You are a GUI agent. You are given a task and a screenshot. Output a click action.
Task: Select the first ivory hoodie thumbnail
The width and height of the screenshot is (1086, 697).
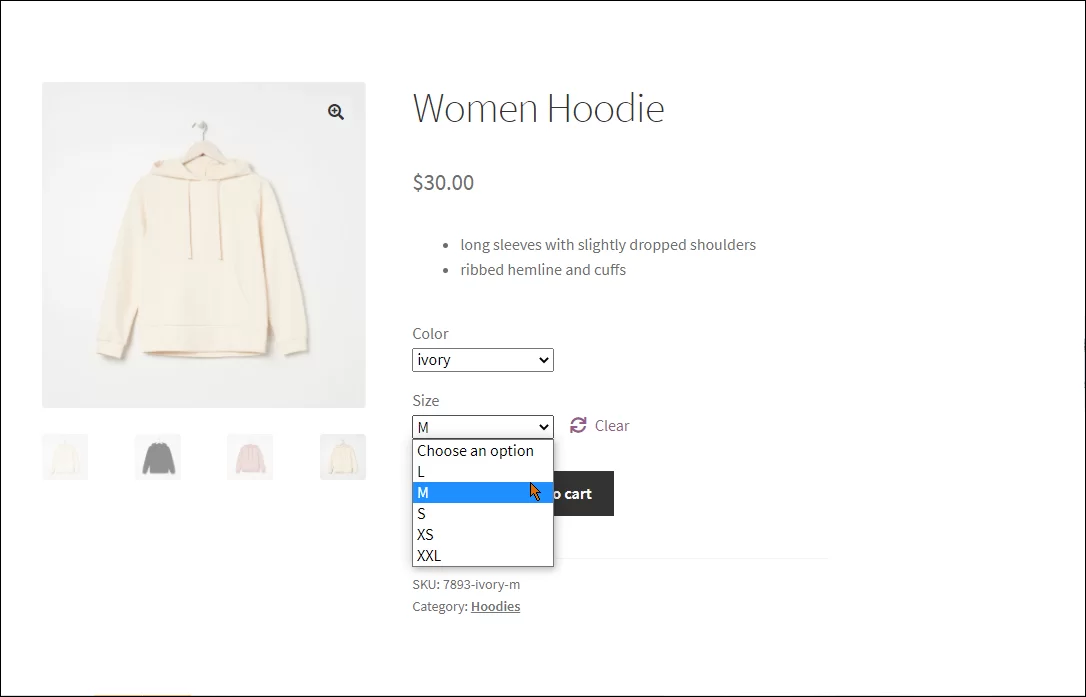64,456
